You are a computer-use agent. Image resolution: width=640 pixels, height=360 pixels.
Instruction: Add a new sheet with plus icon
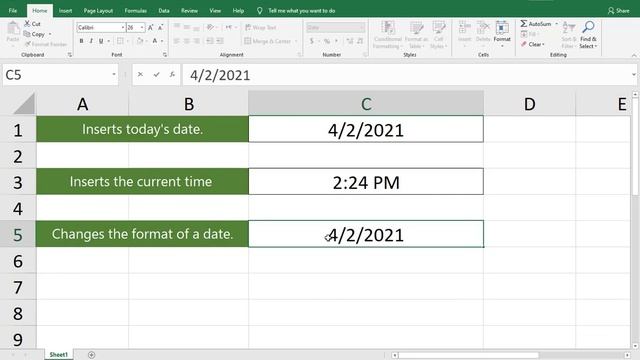coord(91,355)
